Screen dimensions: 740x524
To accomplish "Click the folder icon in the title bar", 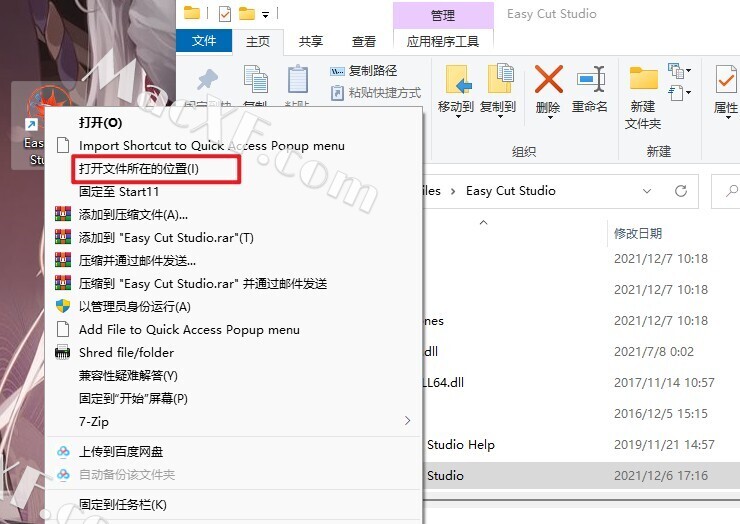I will [192, 13].
